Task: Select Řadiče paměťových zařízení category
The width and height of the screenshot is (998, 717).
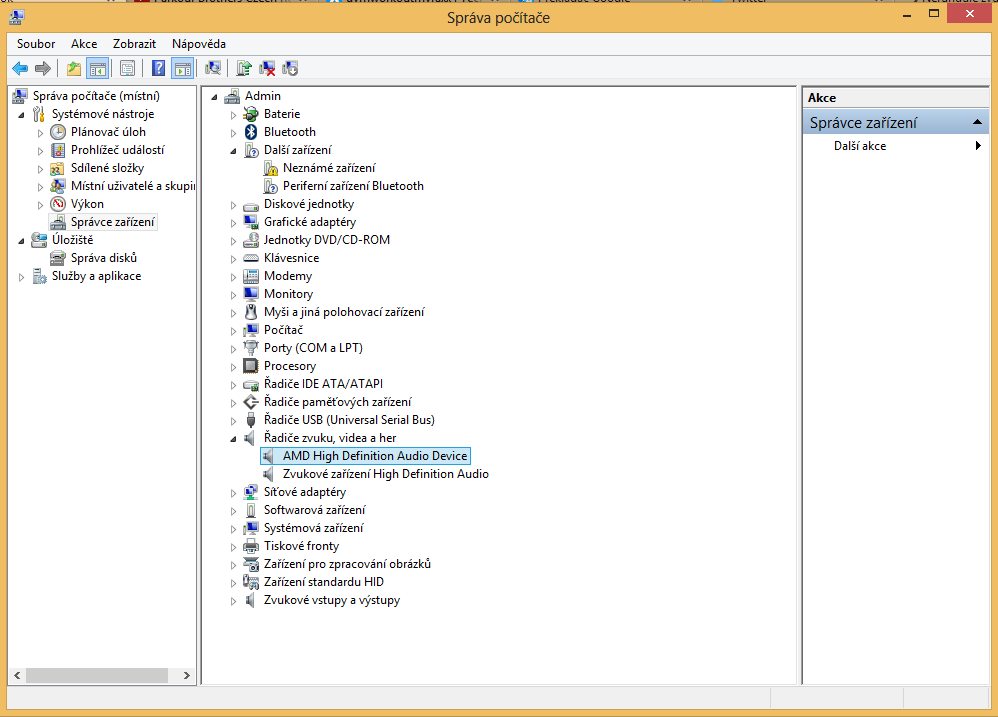Action: click(x=338, y=402)
